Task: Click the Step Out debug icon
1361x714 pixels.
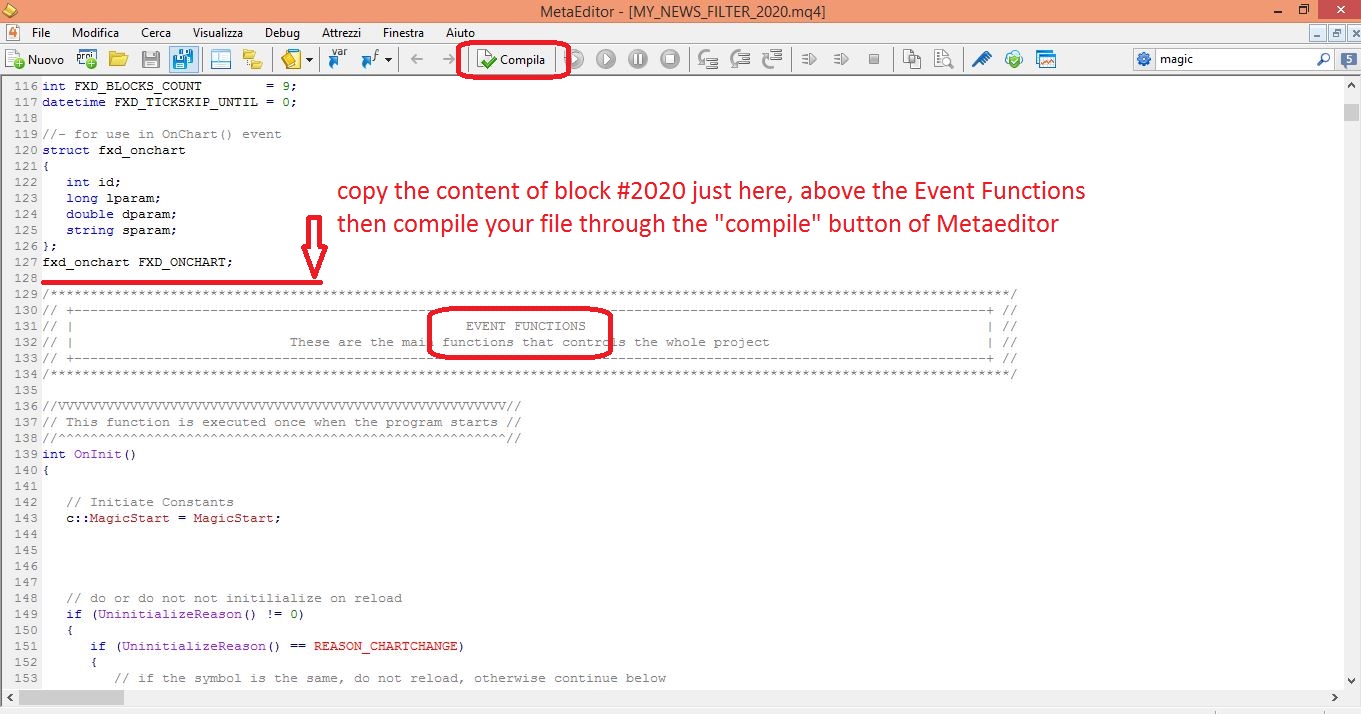Action: tap(772, 60)
